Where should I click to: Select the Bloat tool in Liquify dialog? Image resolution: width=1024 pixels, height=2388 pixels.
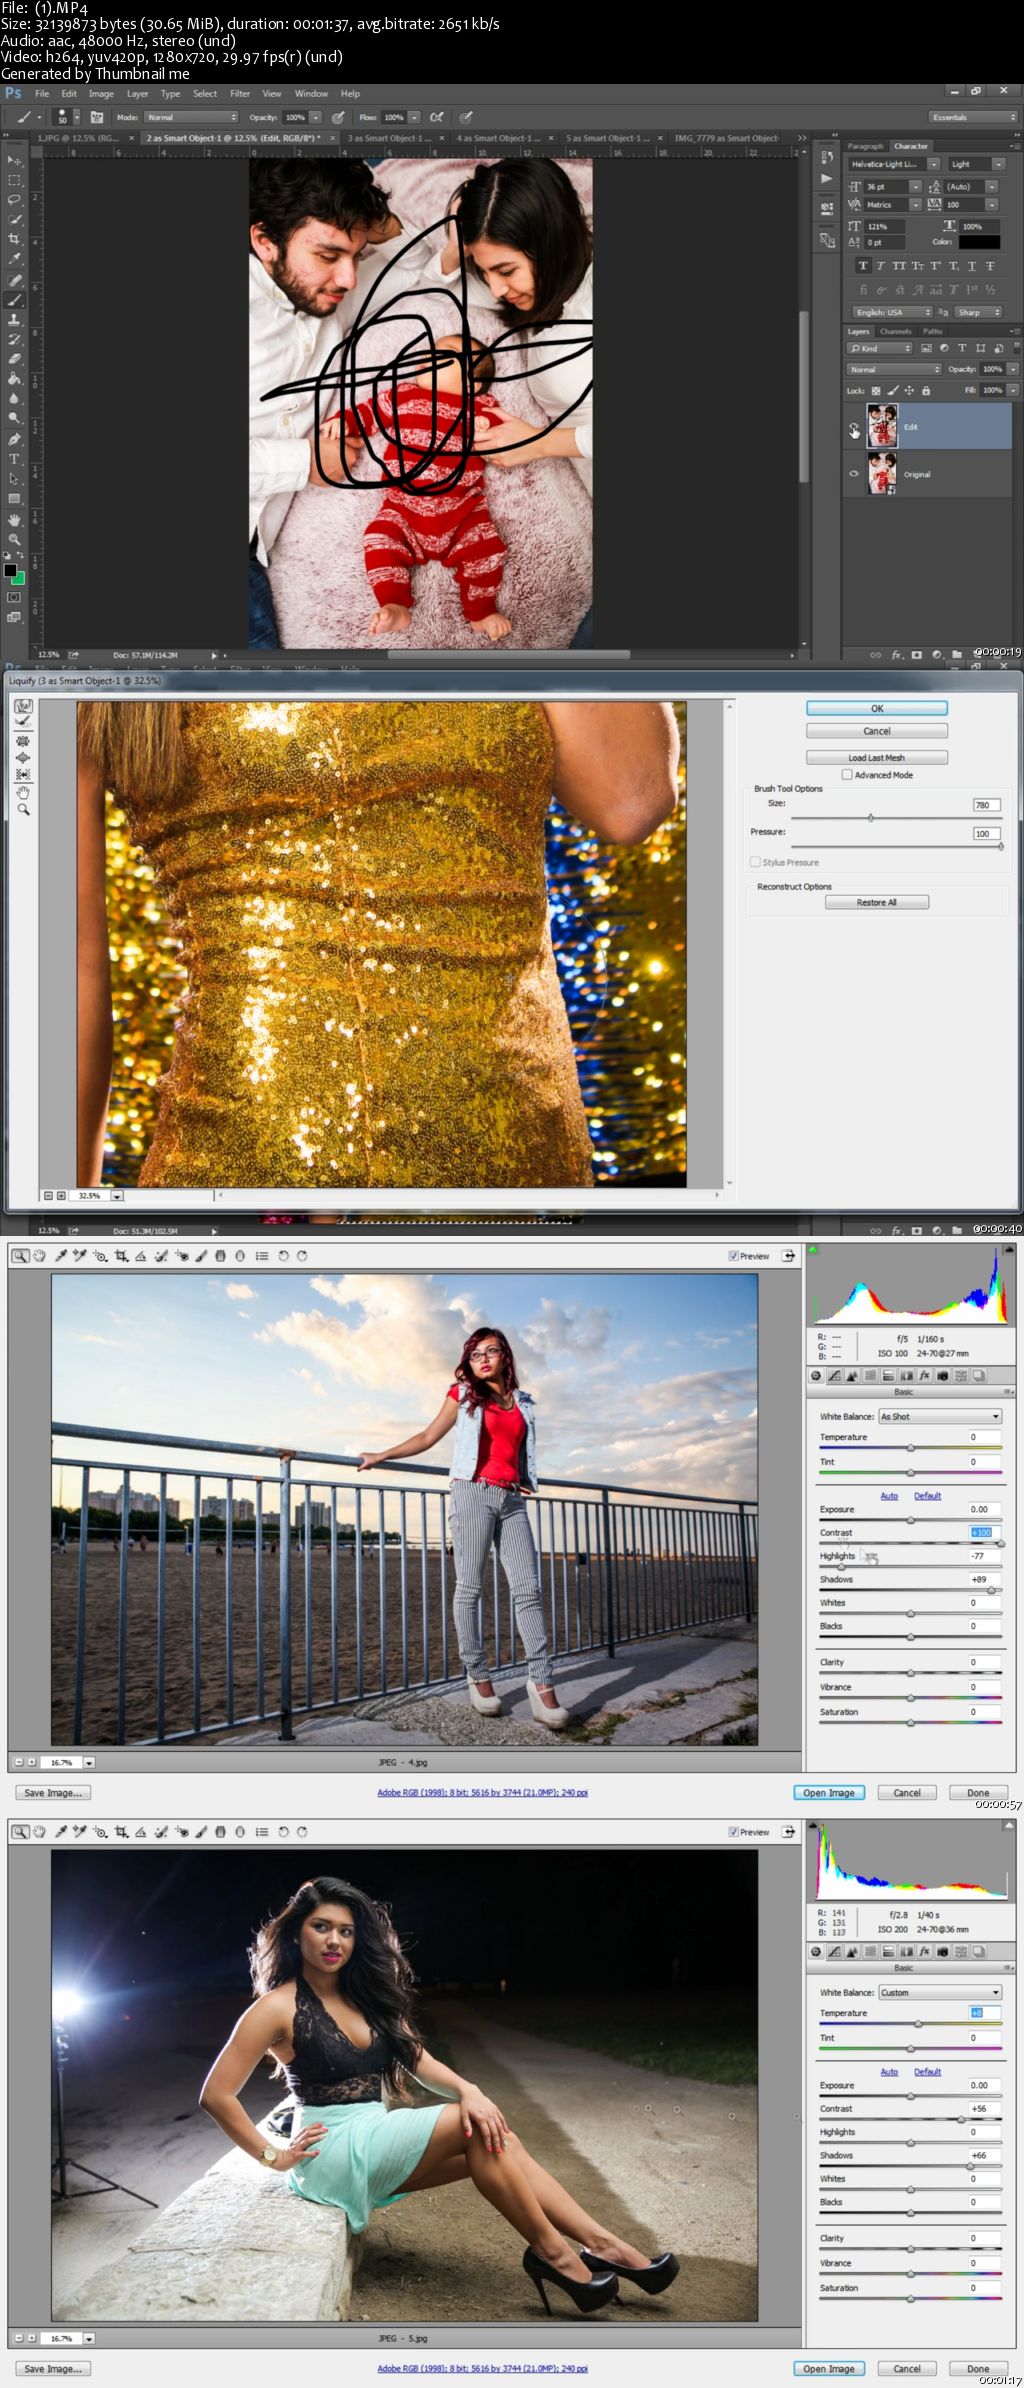click(x=23, y=758)
